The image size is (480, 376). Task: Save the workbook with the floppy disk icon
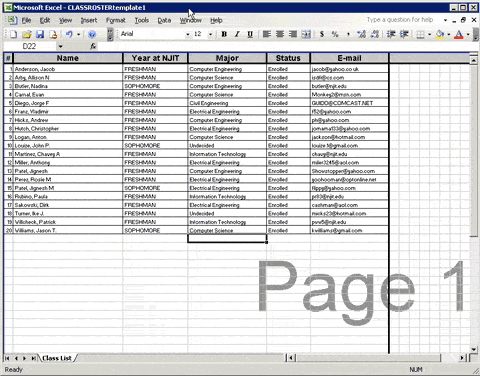coord(40,34)
